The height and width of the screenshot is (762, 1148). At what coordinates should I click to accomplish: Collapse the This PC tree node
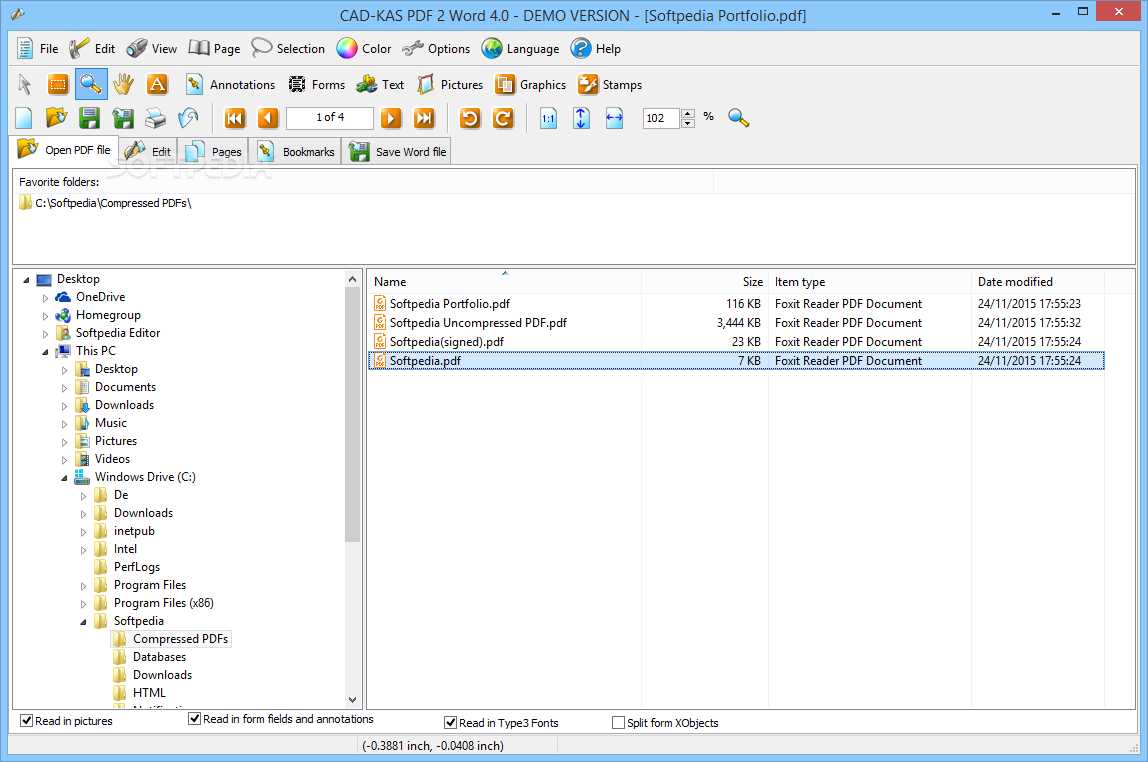click(x=45, y=352)
